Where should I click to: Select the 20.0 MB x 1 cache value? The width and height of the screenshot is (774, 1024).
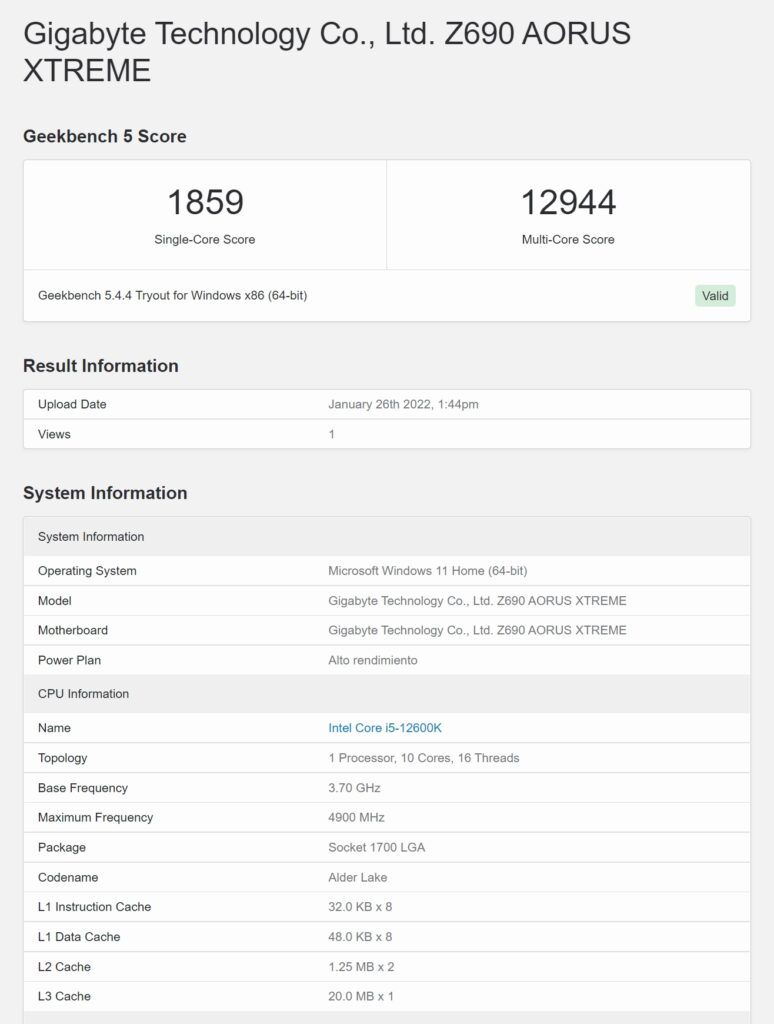click(x=361, y=996)
